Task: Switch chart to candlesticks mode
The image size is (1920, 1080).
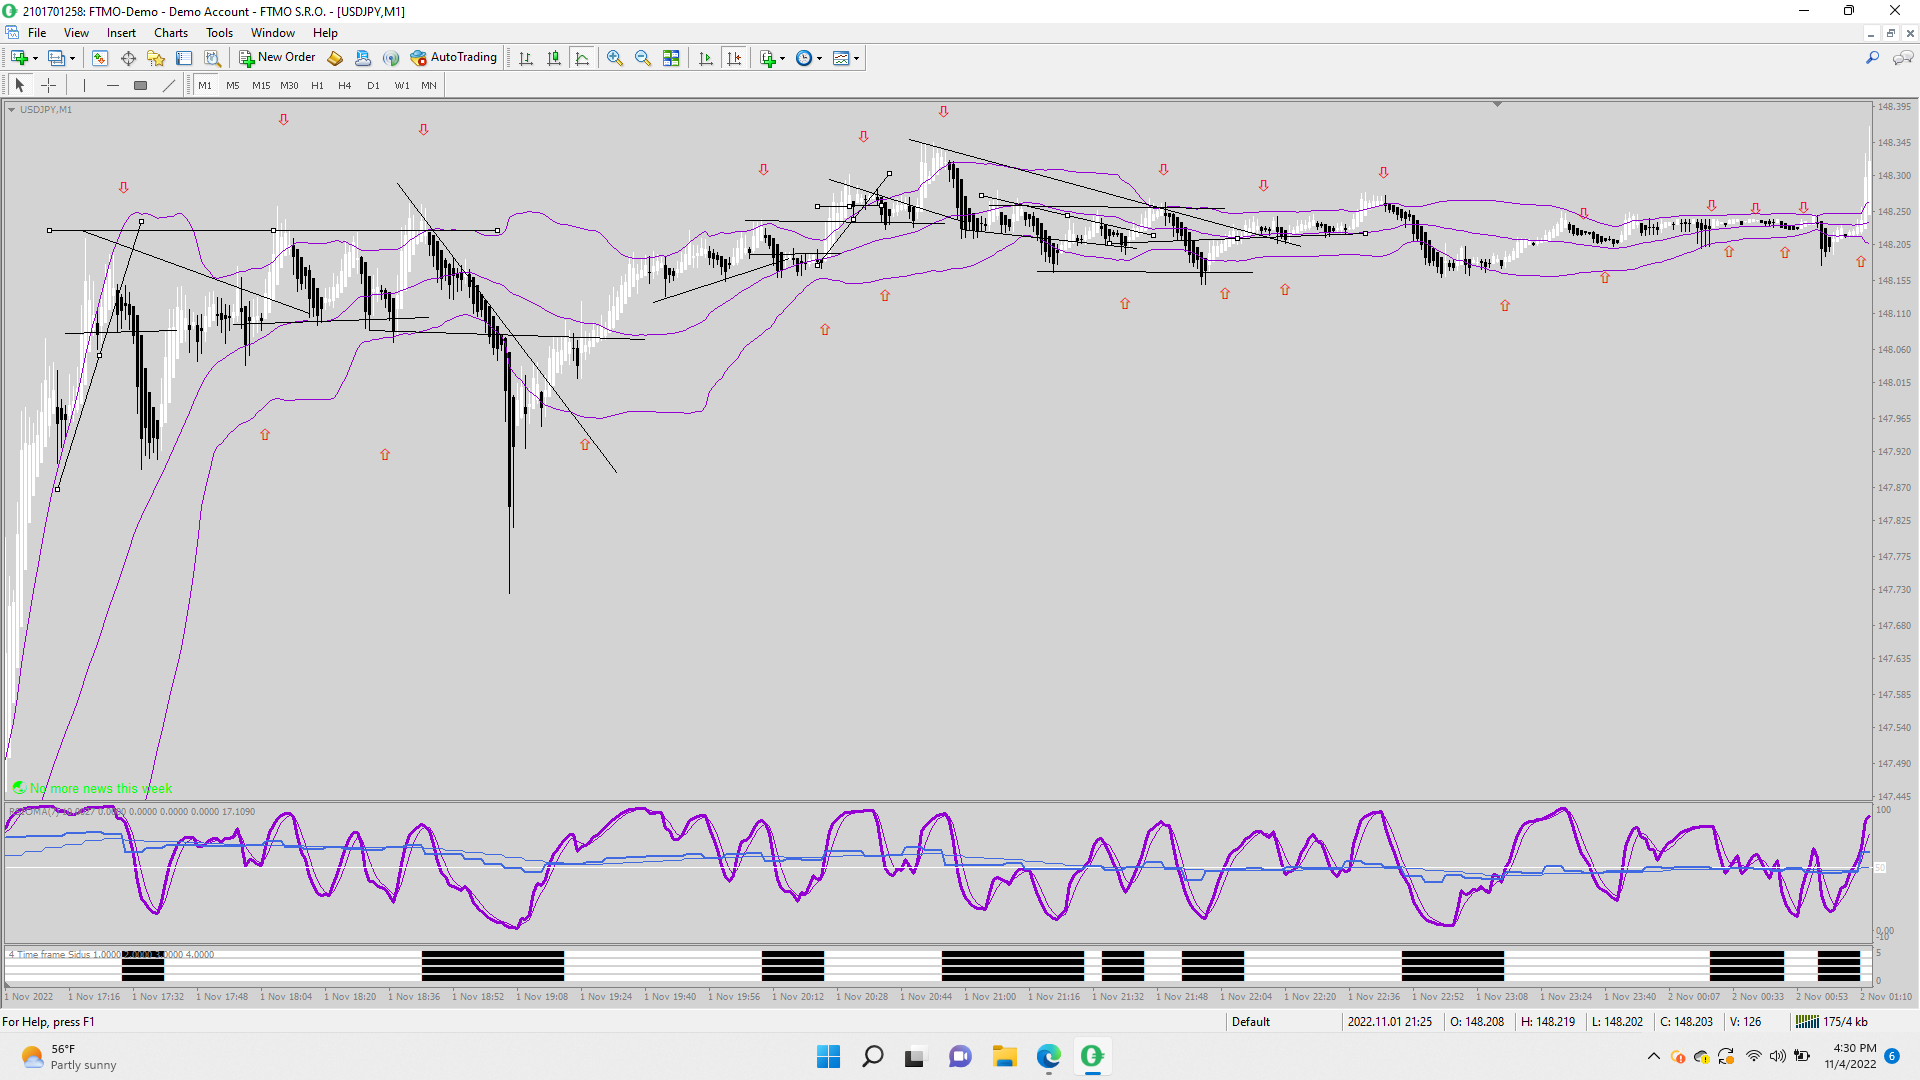Action: point(554,58)
